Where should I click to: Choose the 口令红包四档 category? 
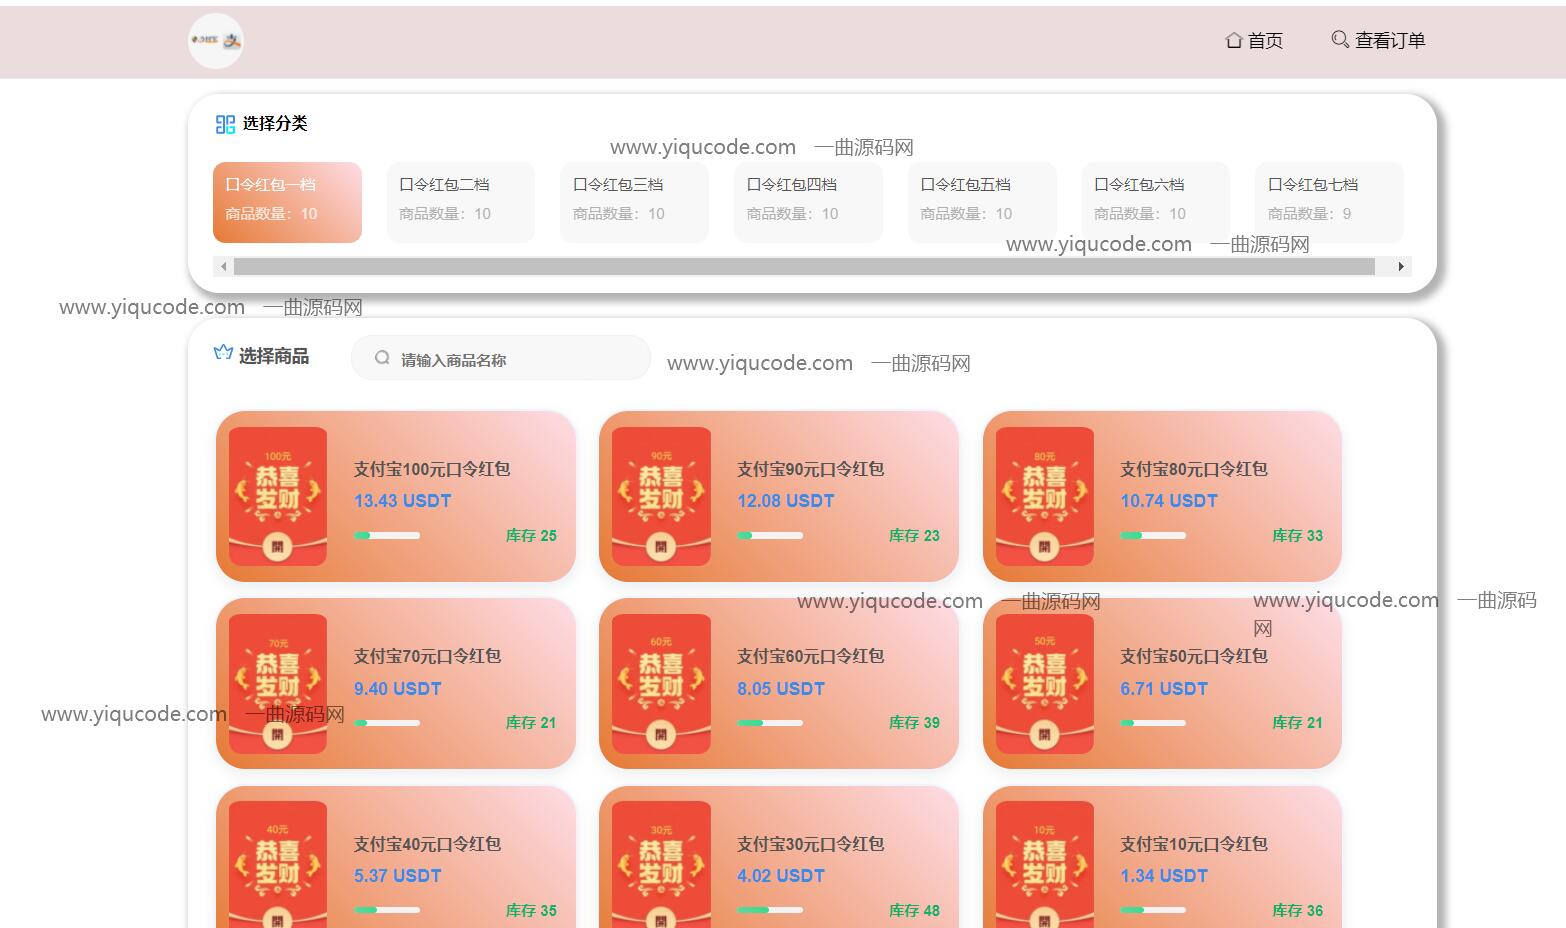point(808,201)
